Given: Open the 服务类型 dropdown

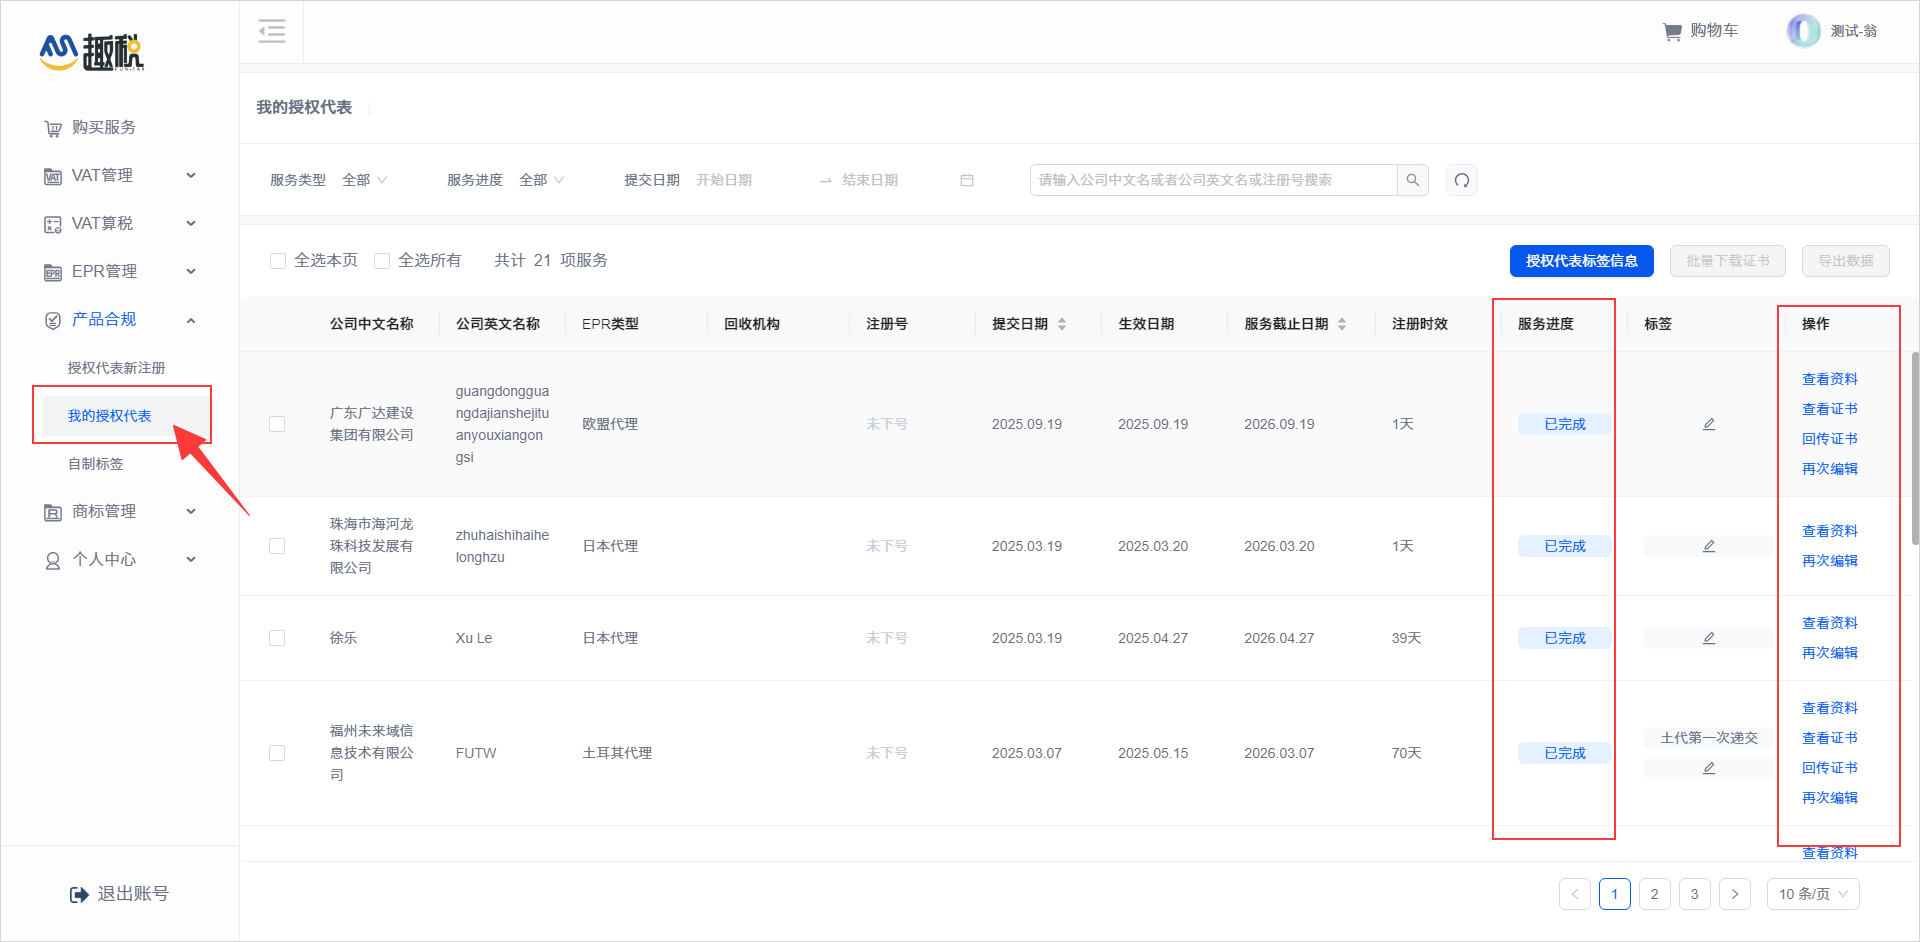Looking at the screenshot, I should (364, 180).
